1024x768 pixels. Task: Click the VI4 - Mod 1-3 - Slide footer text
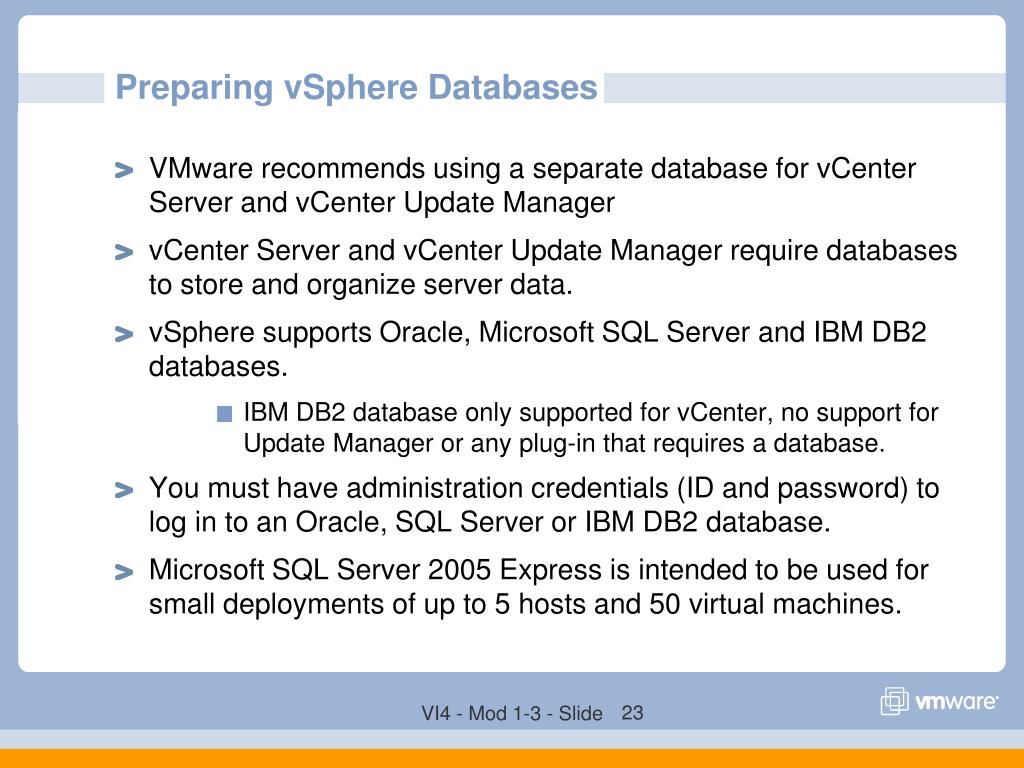point(511,713)
